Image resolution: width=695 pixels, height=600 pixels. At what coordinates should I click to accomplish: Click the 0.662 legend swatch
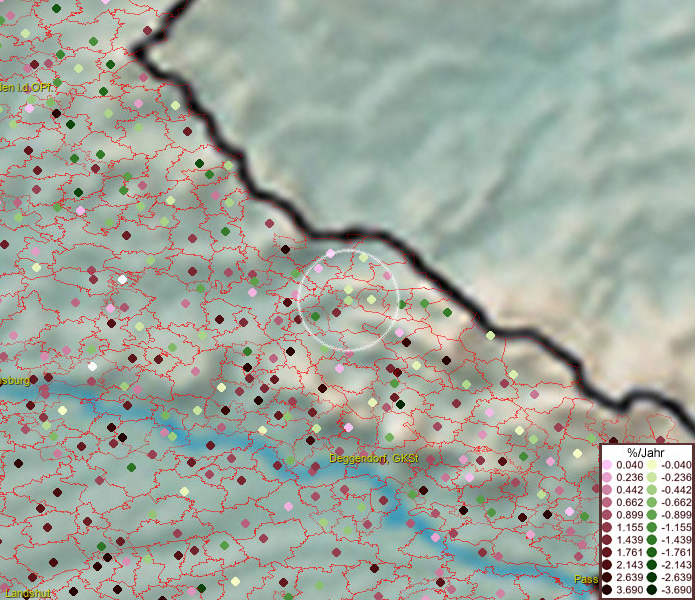pos(607,503)
